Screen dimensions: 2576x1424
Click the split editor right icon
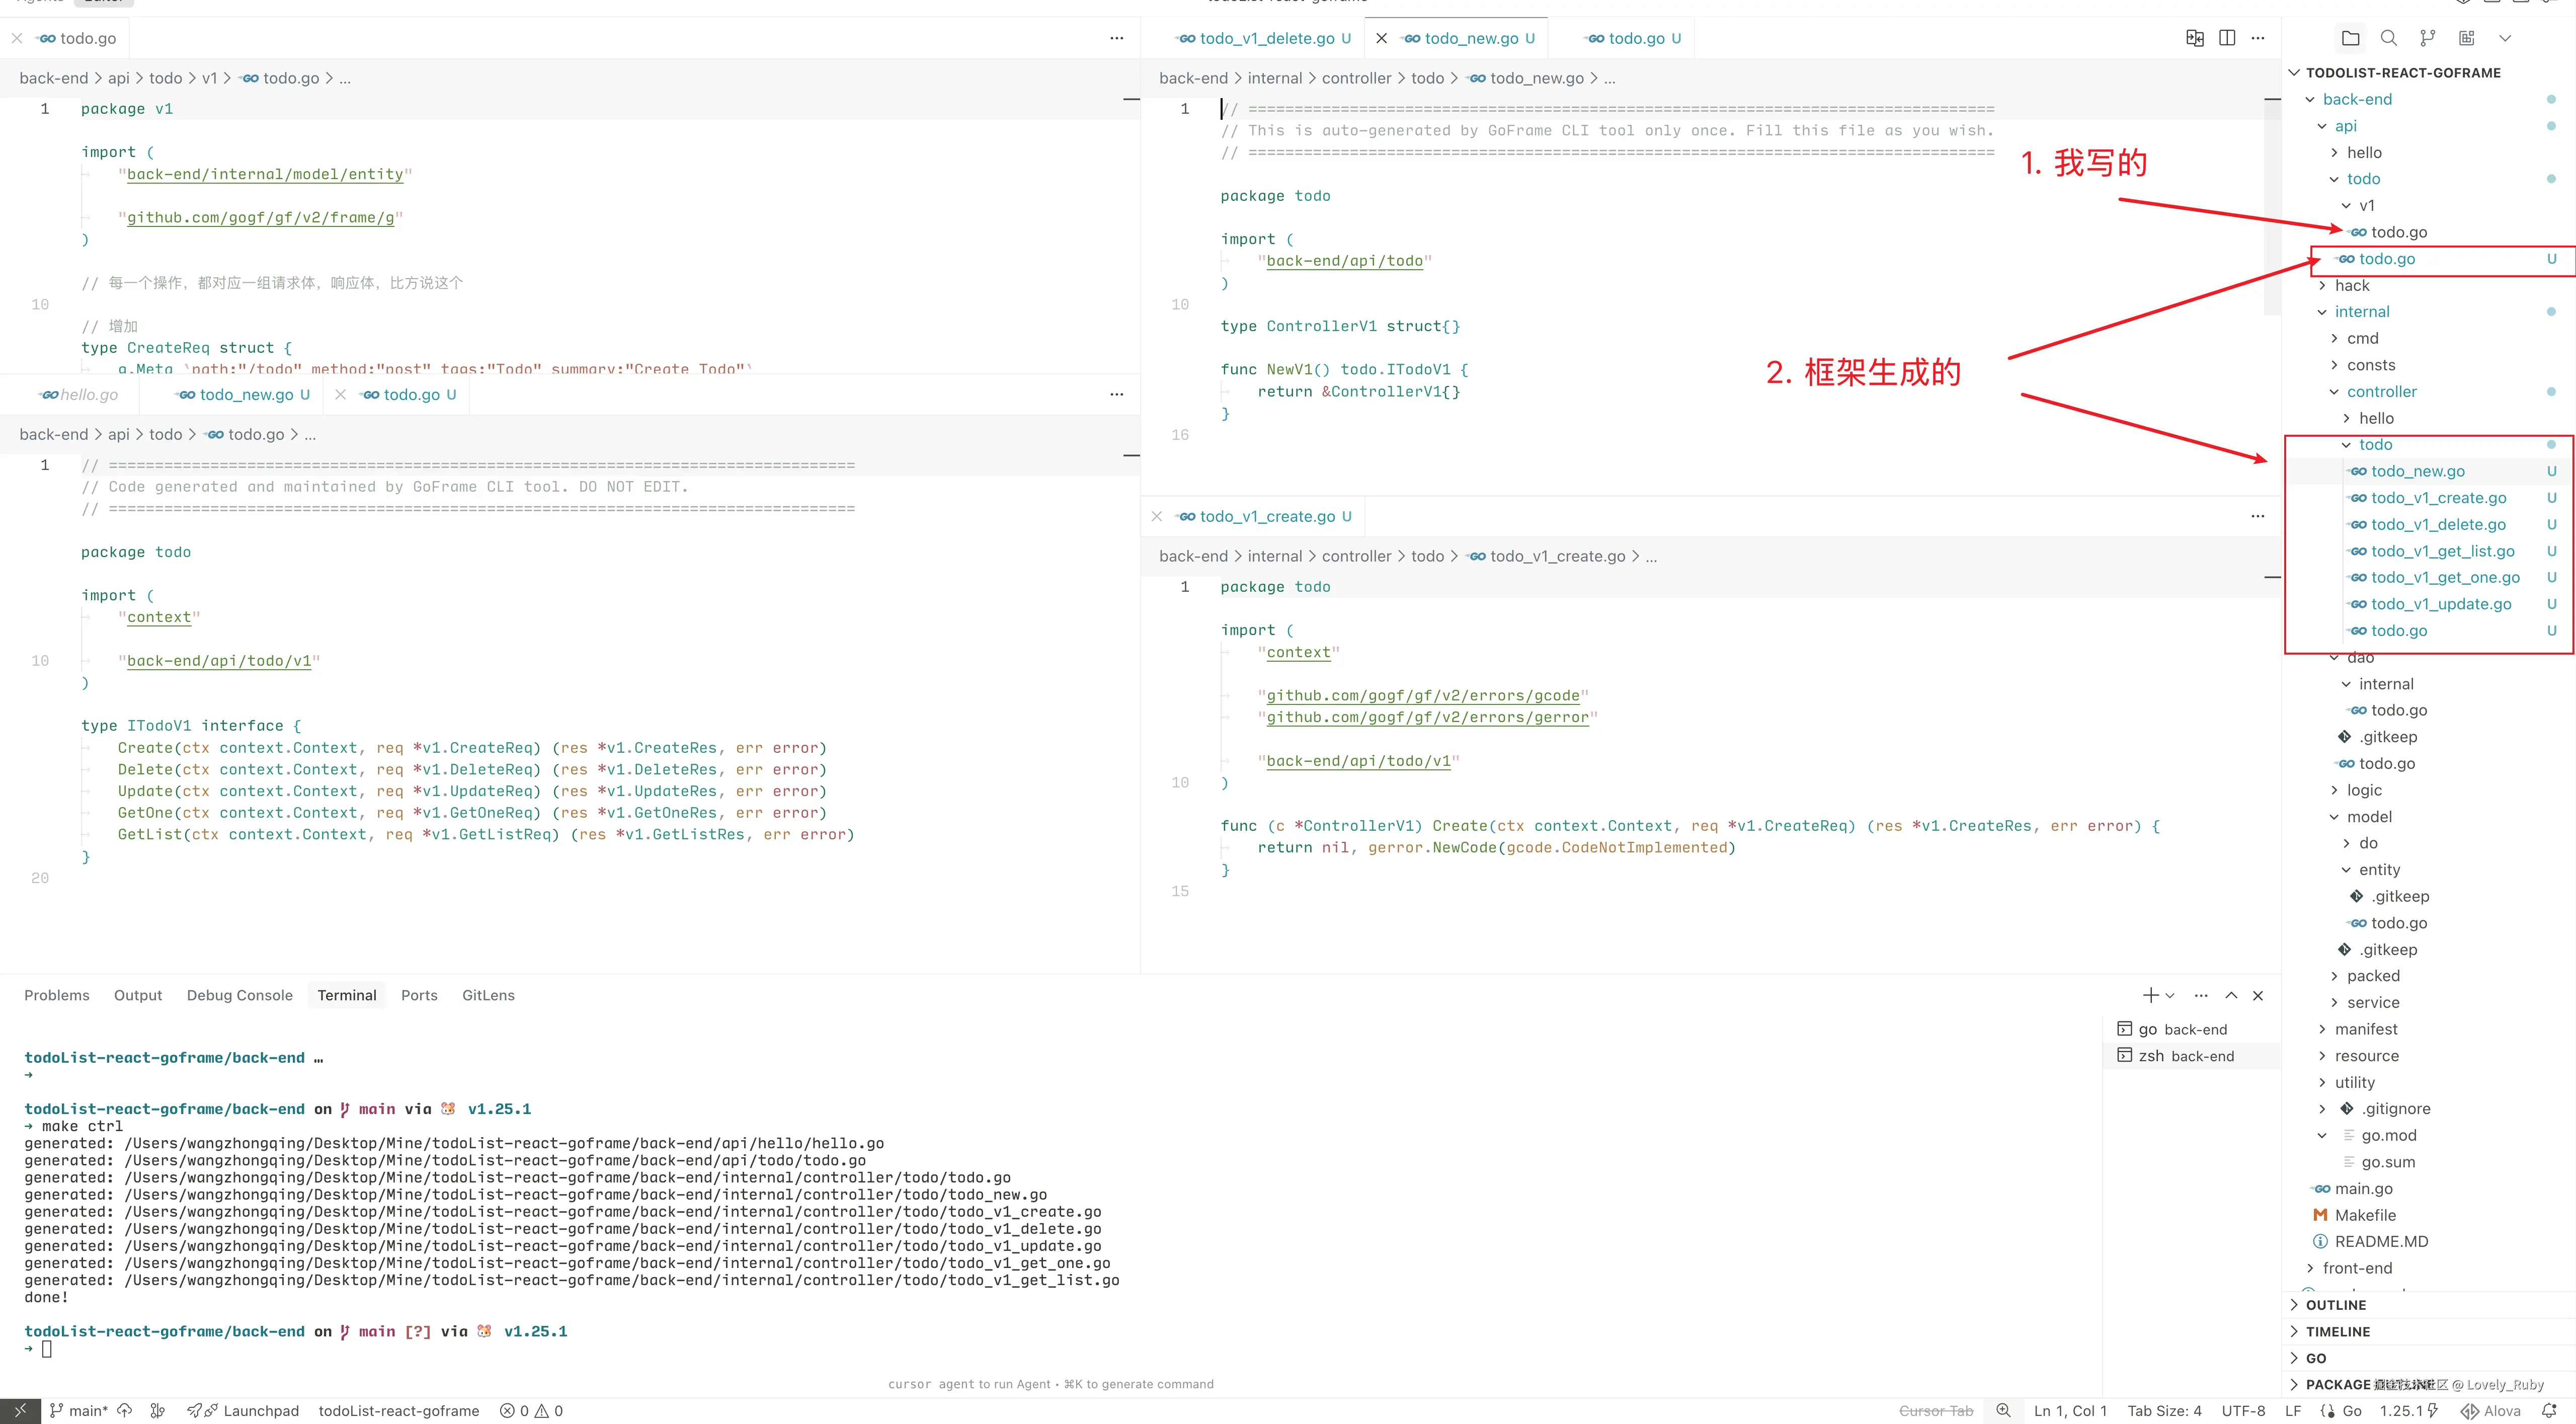(x=2227, y=38)
